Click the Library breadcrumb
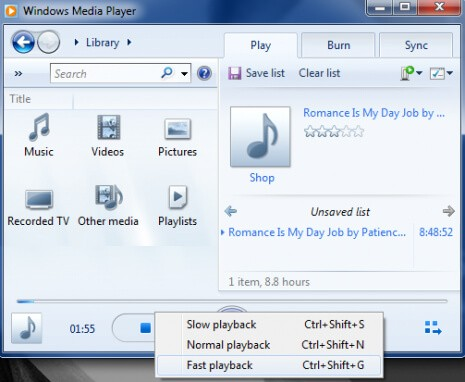Image resolution: width=465 pixels, height=382 pixels. click(x=102, y=43)
